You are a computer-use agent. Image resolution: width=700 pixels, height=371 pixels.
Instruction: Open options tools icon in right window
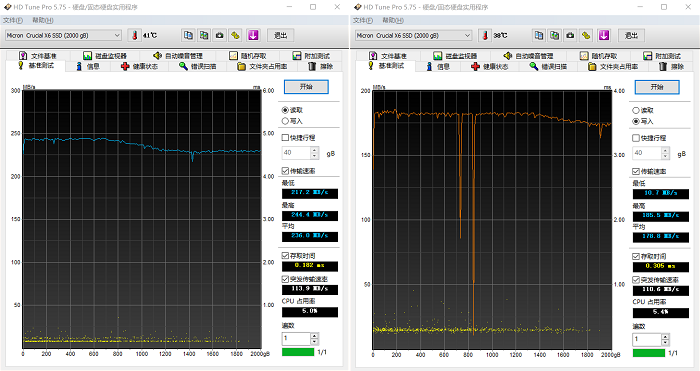tap(586, 35)
